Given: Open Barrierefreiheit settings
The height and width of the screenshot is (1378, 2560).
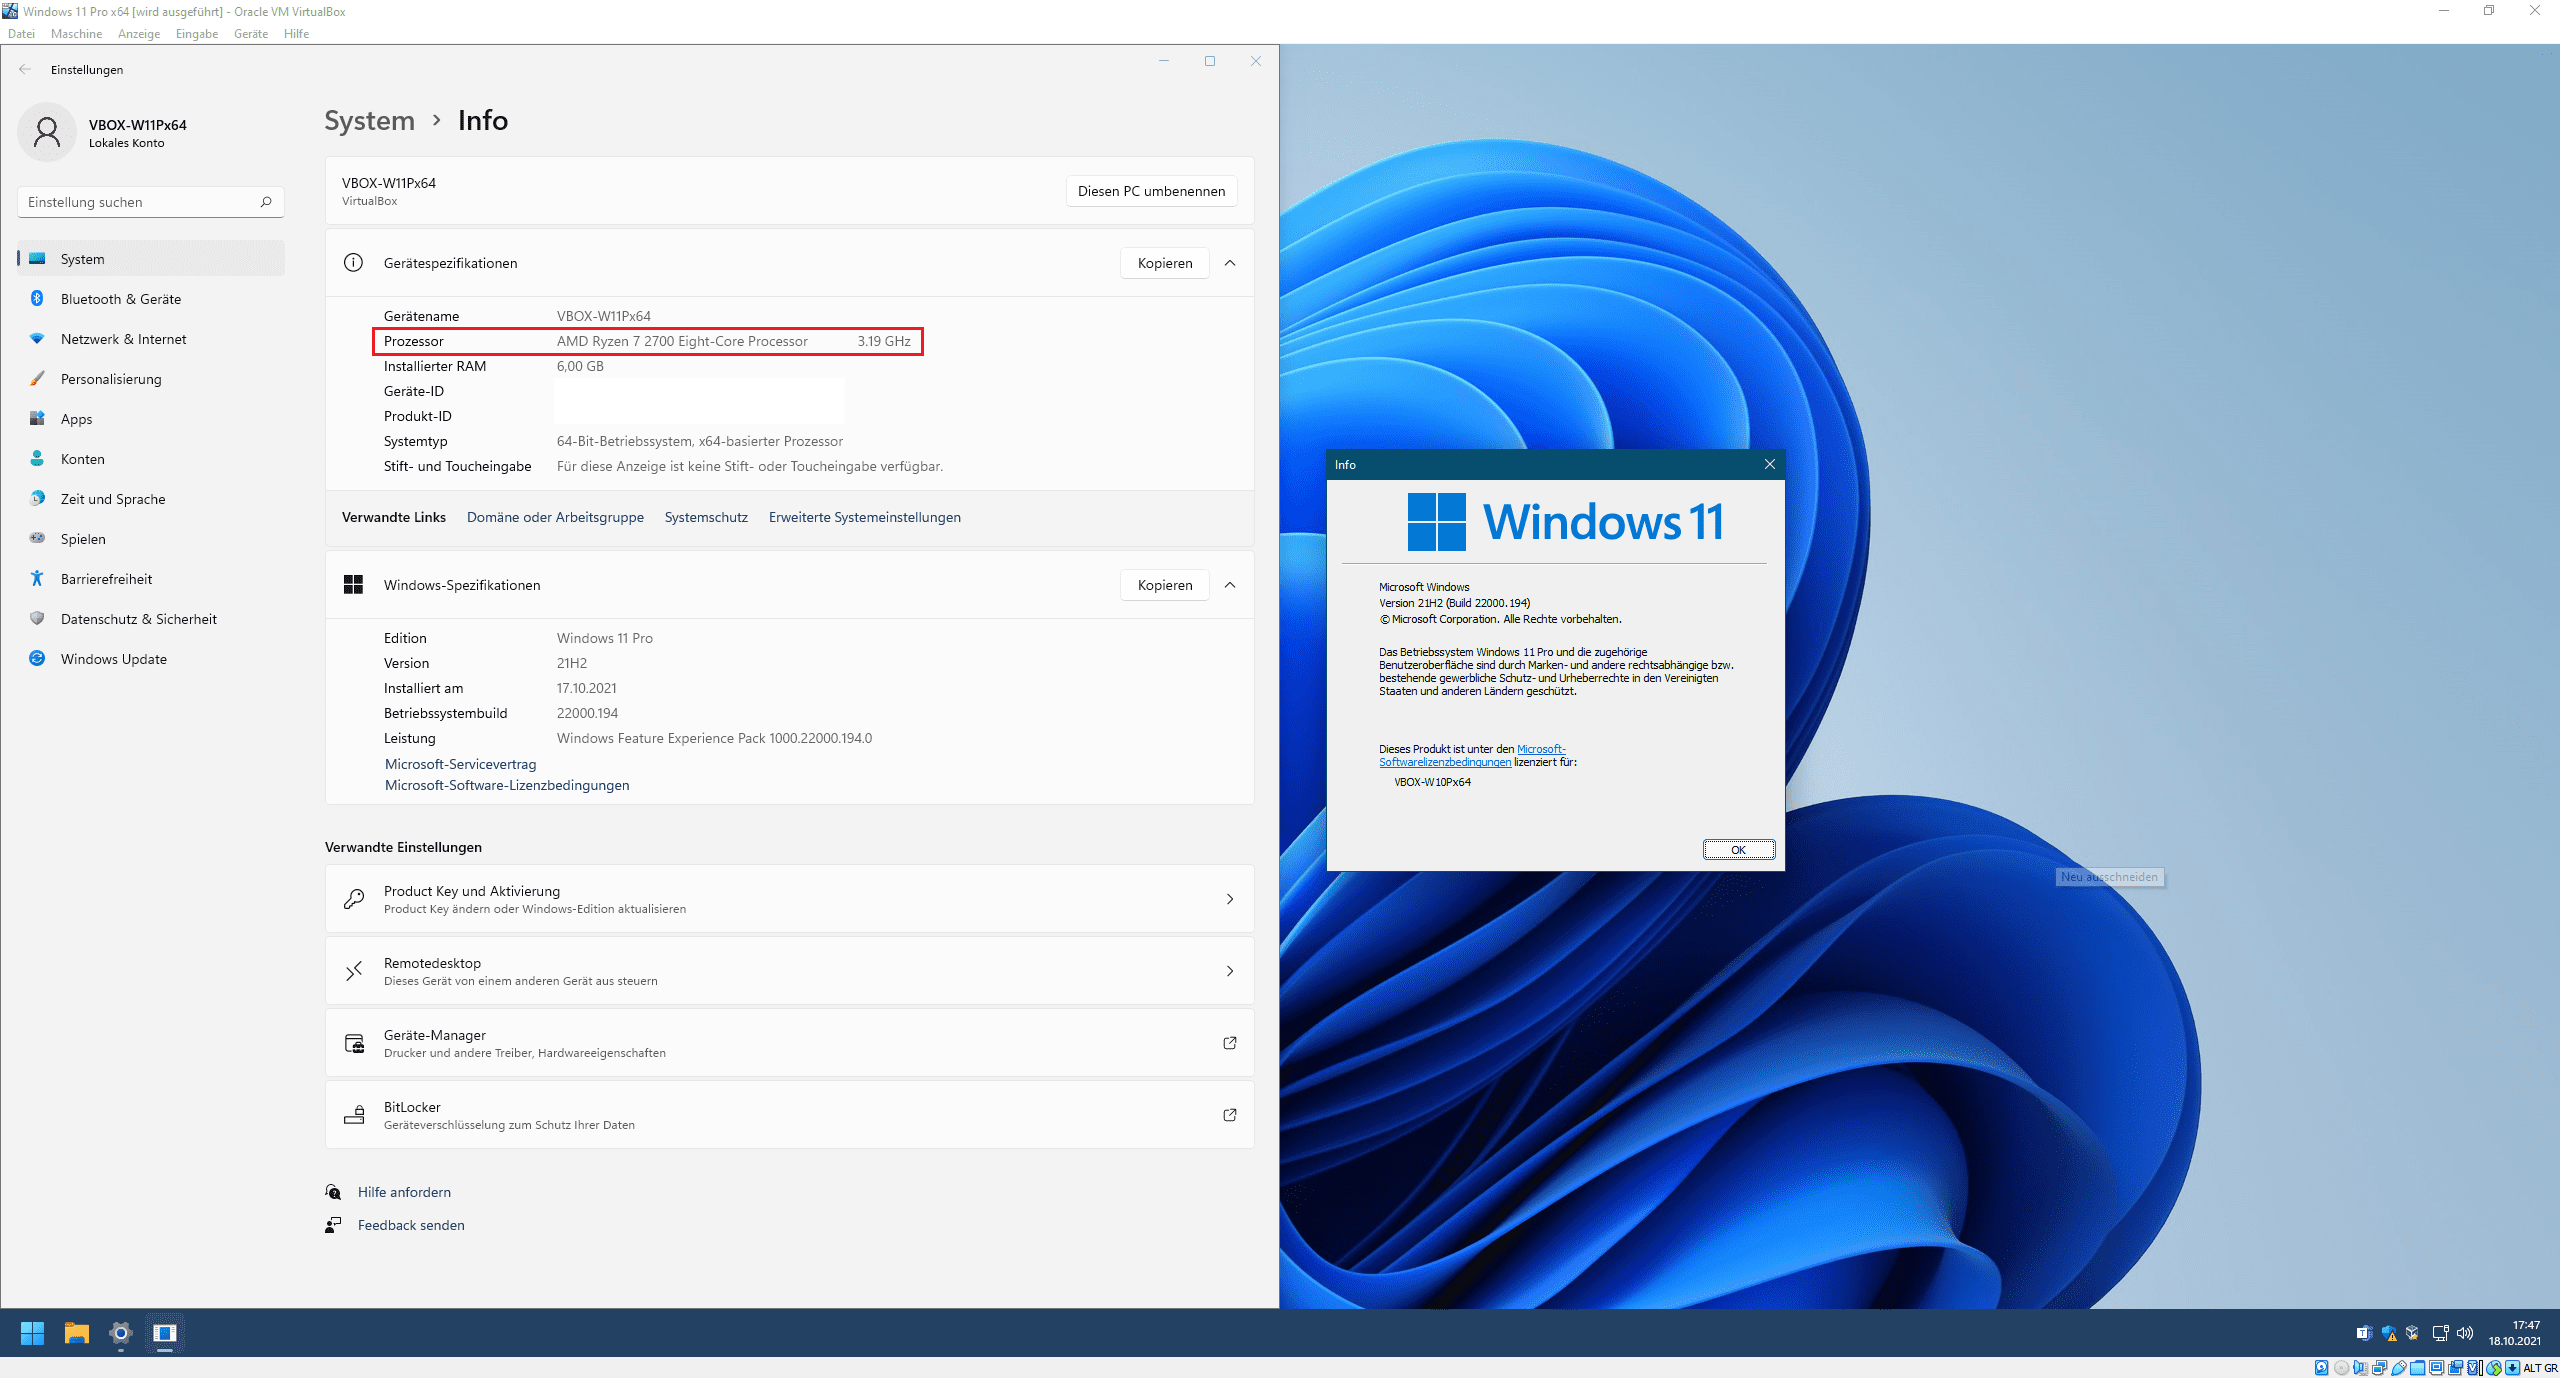Looking at the screenshot, I should click(151, 579).
